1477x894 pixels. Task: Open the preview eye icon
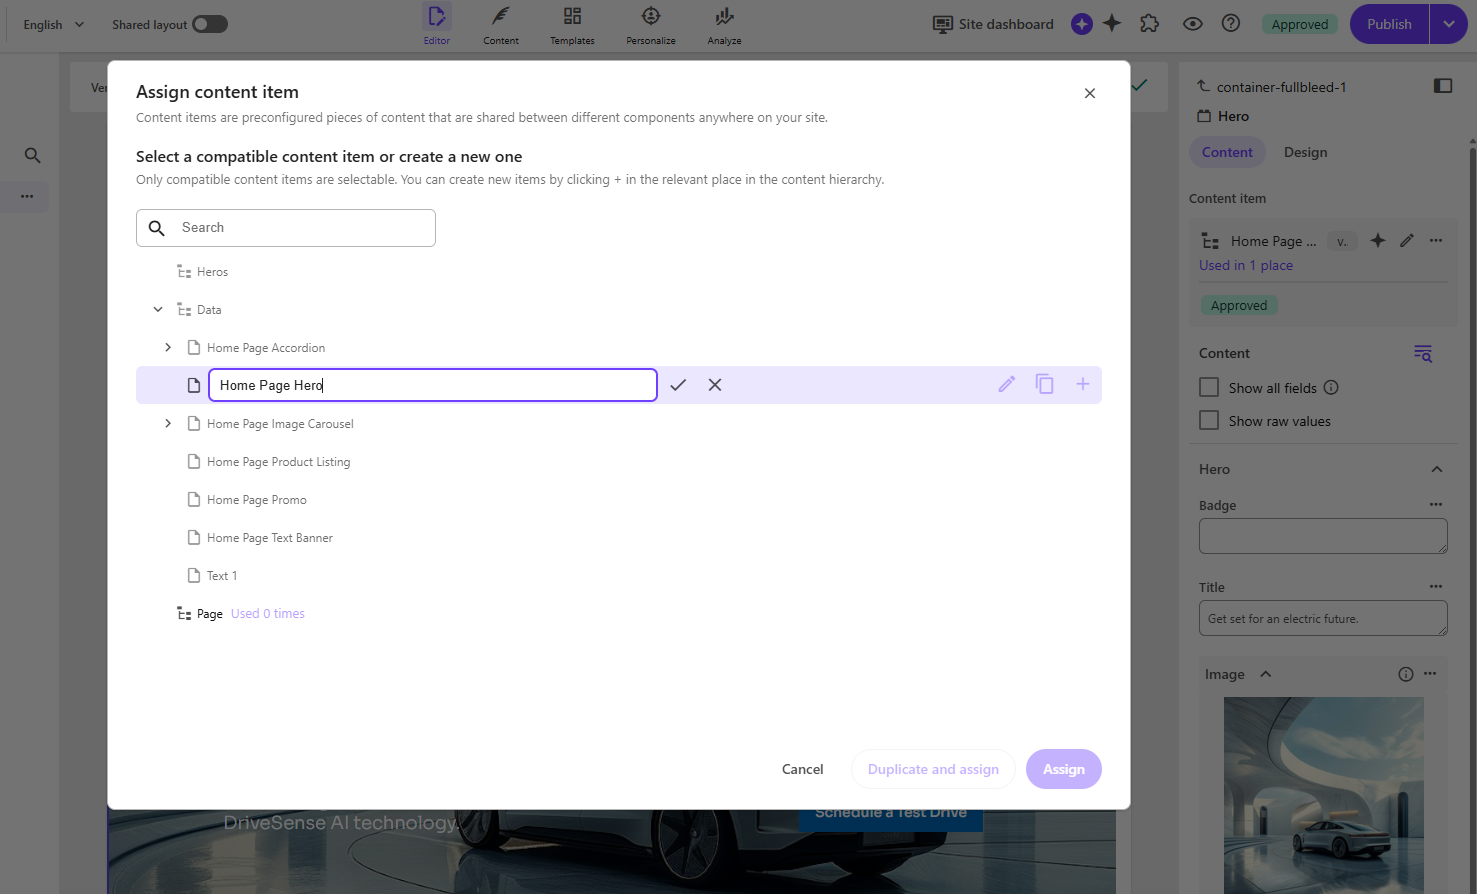[x=1192, y=23]
